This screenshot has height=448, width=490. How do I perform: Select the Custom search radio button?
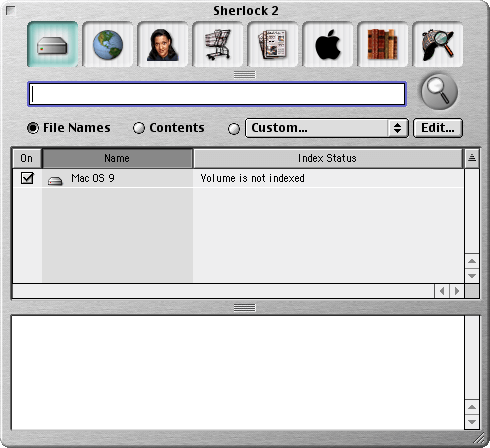pos(234,129)
